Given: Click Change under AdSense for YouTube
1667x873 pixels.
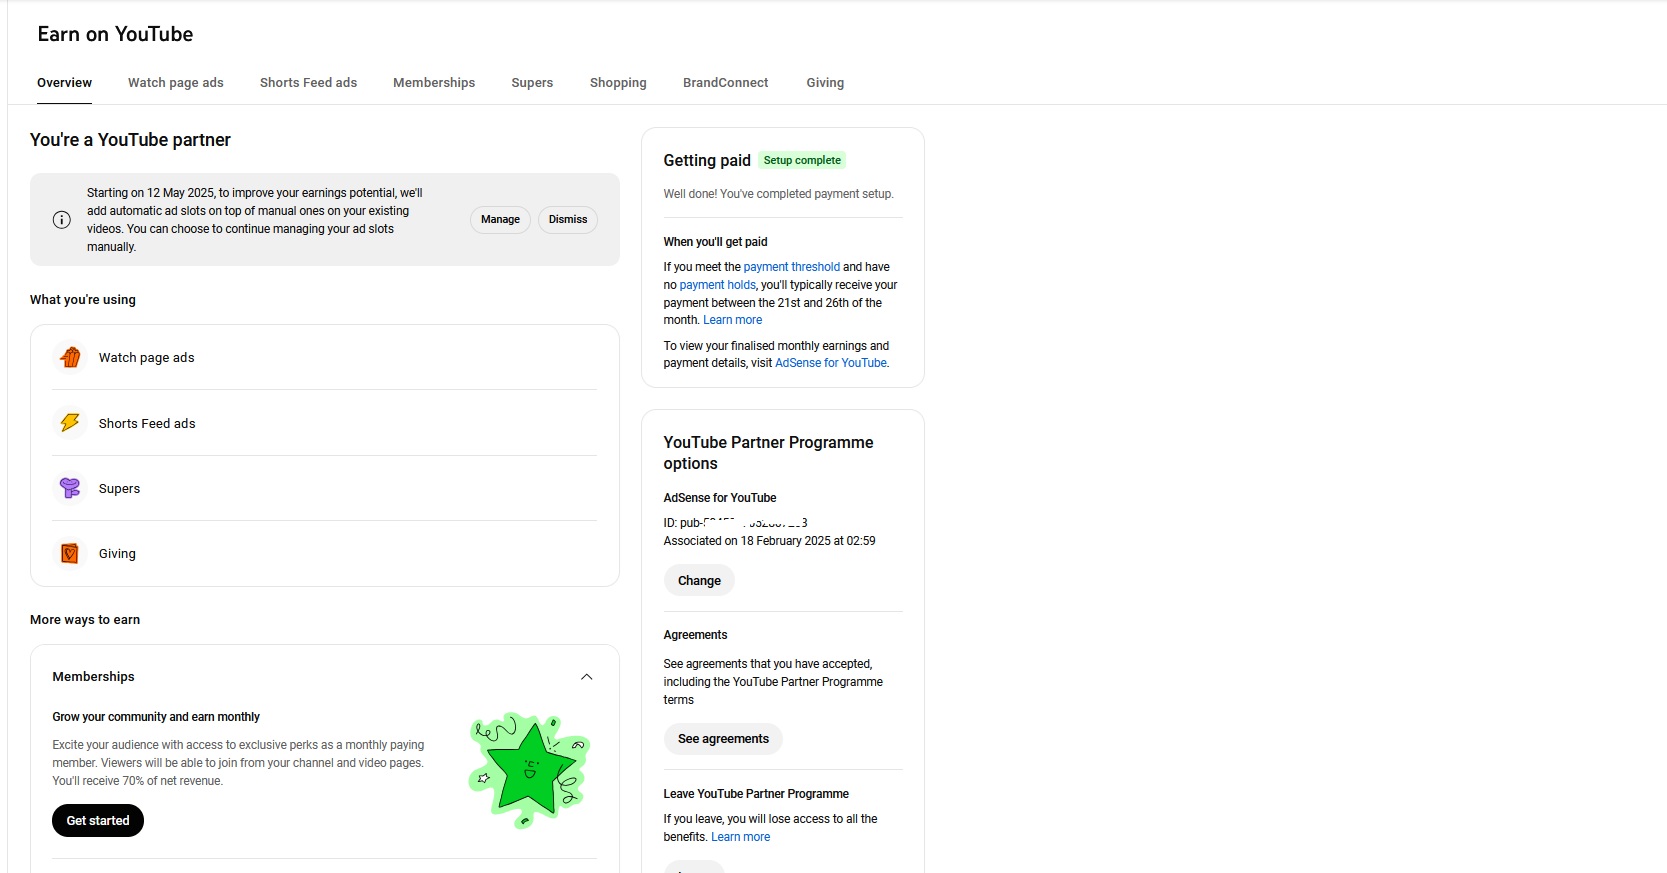Looking at the screenshot, I should (699, 581).
